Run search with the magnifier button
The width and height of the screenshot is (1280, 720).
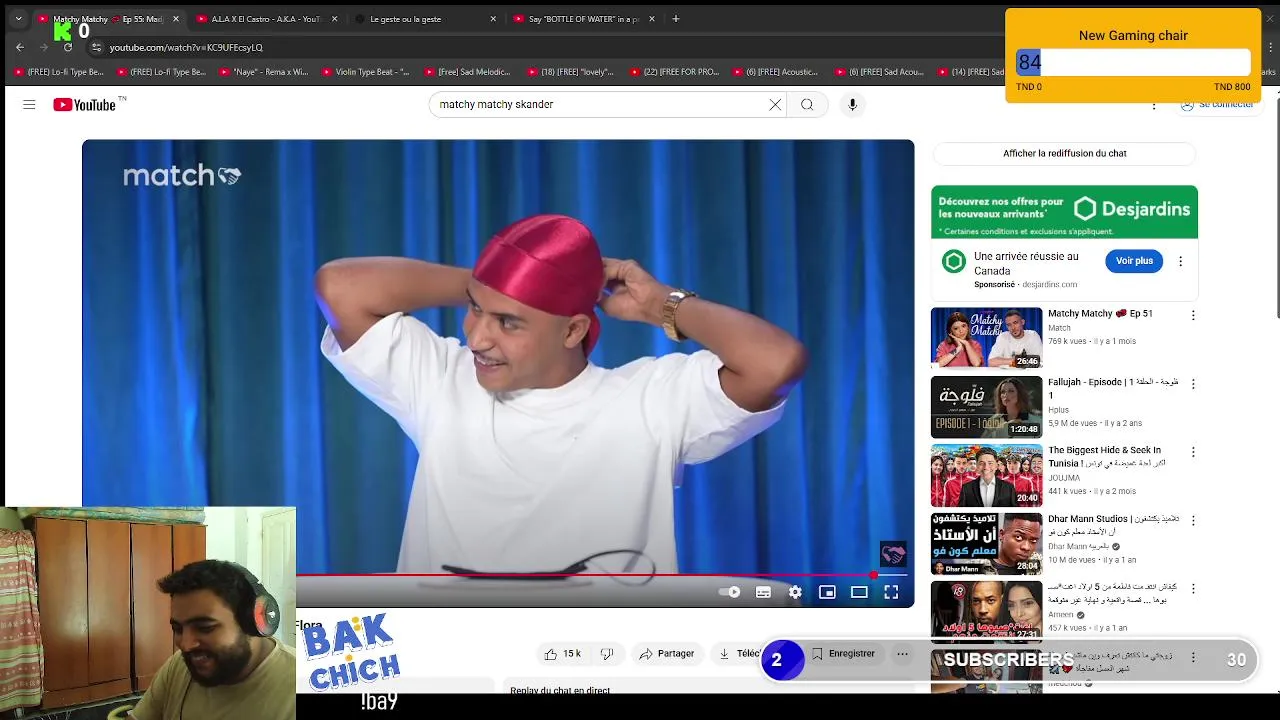807,104
